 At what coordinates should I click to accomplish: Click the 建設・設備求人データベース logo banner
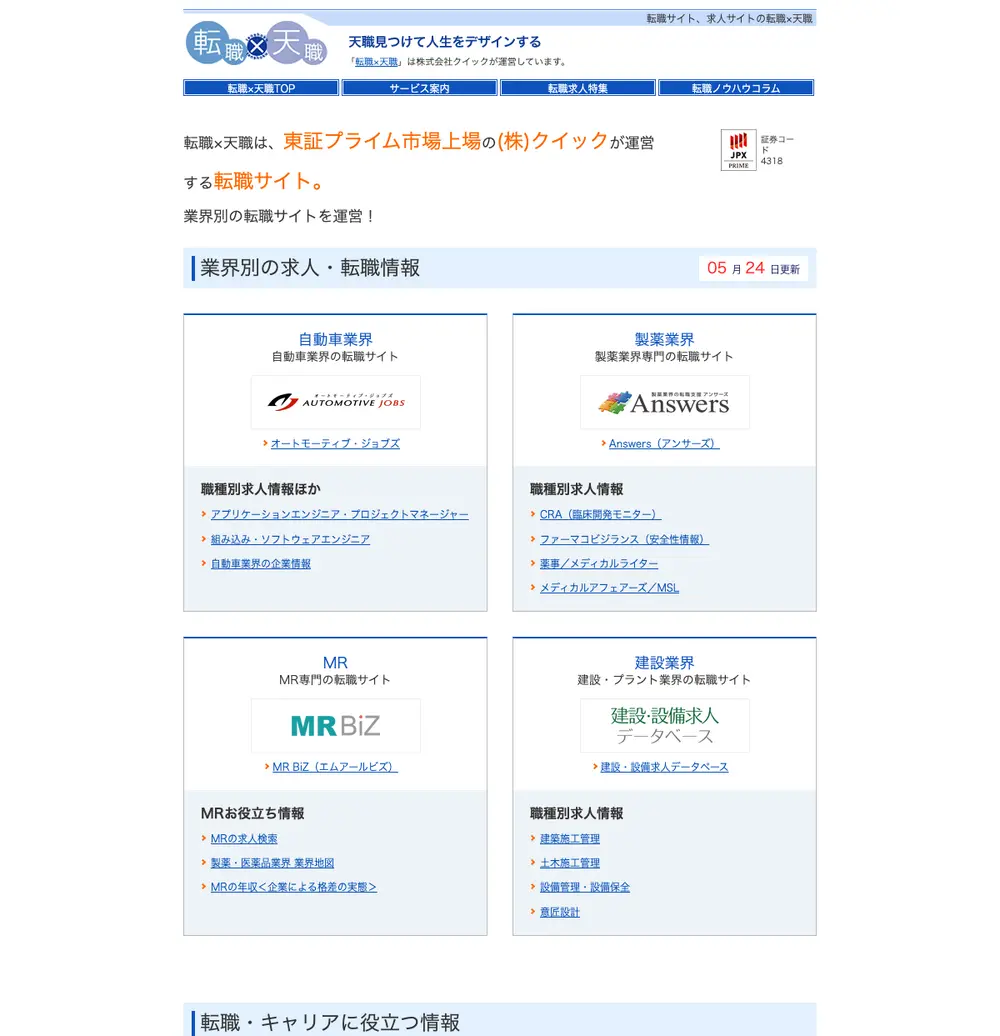pos(664,725)
